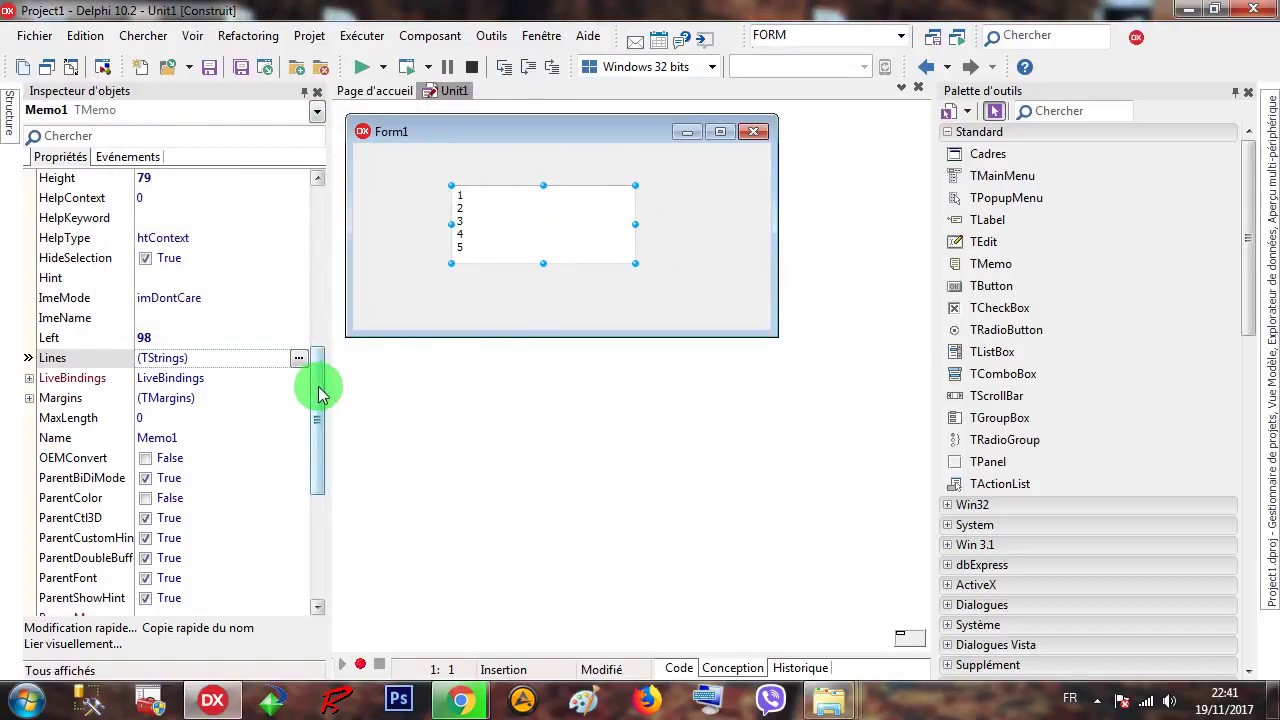This screenshot has height=720, width=1280.
Task: Open the Windows 32 bits platform dropdown
Action: click(x=712, y=67)
